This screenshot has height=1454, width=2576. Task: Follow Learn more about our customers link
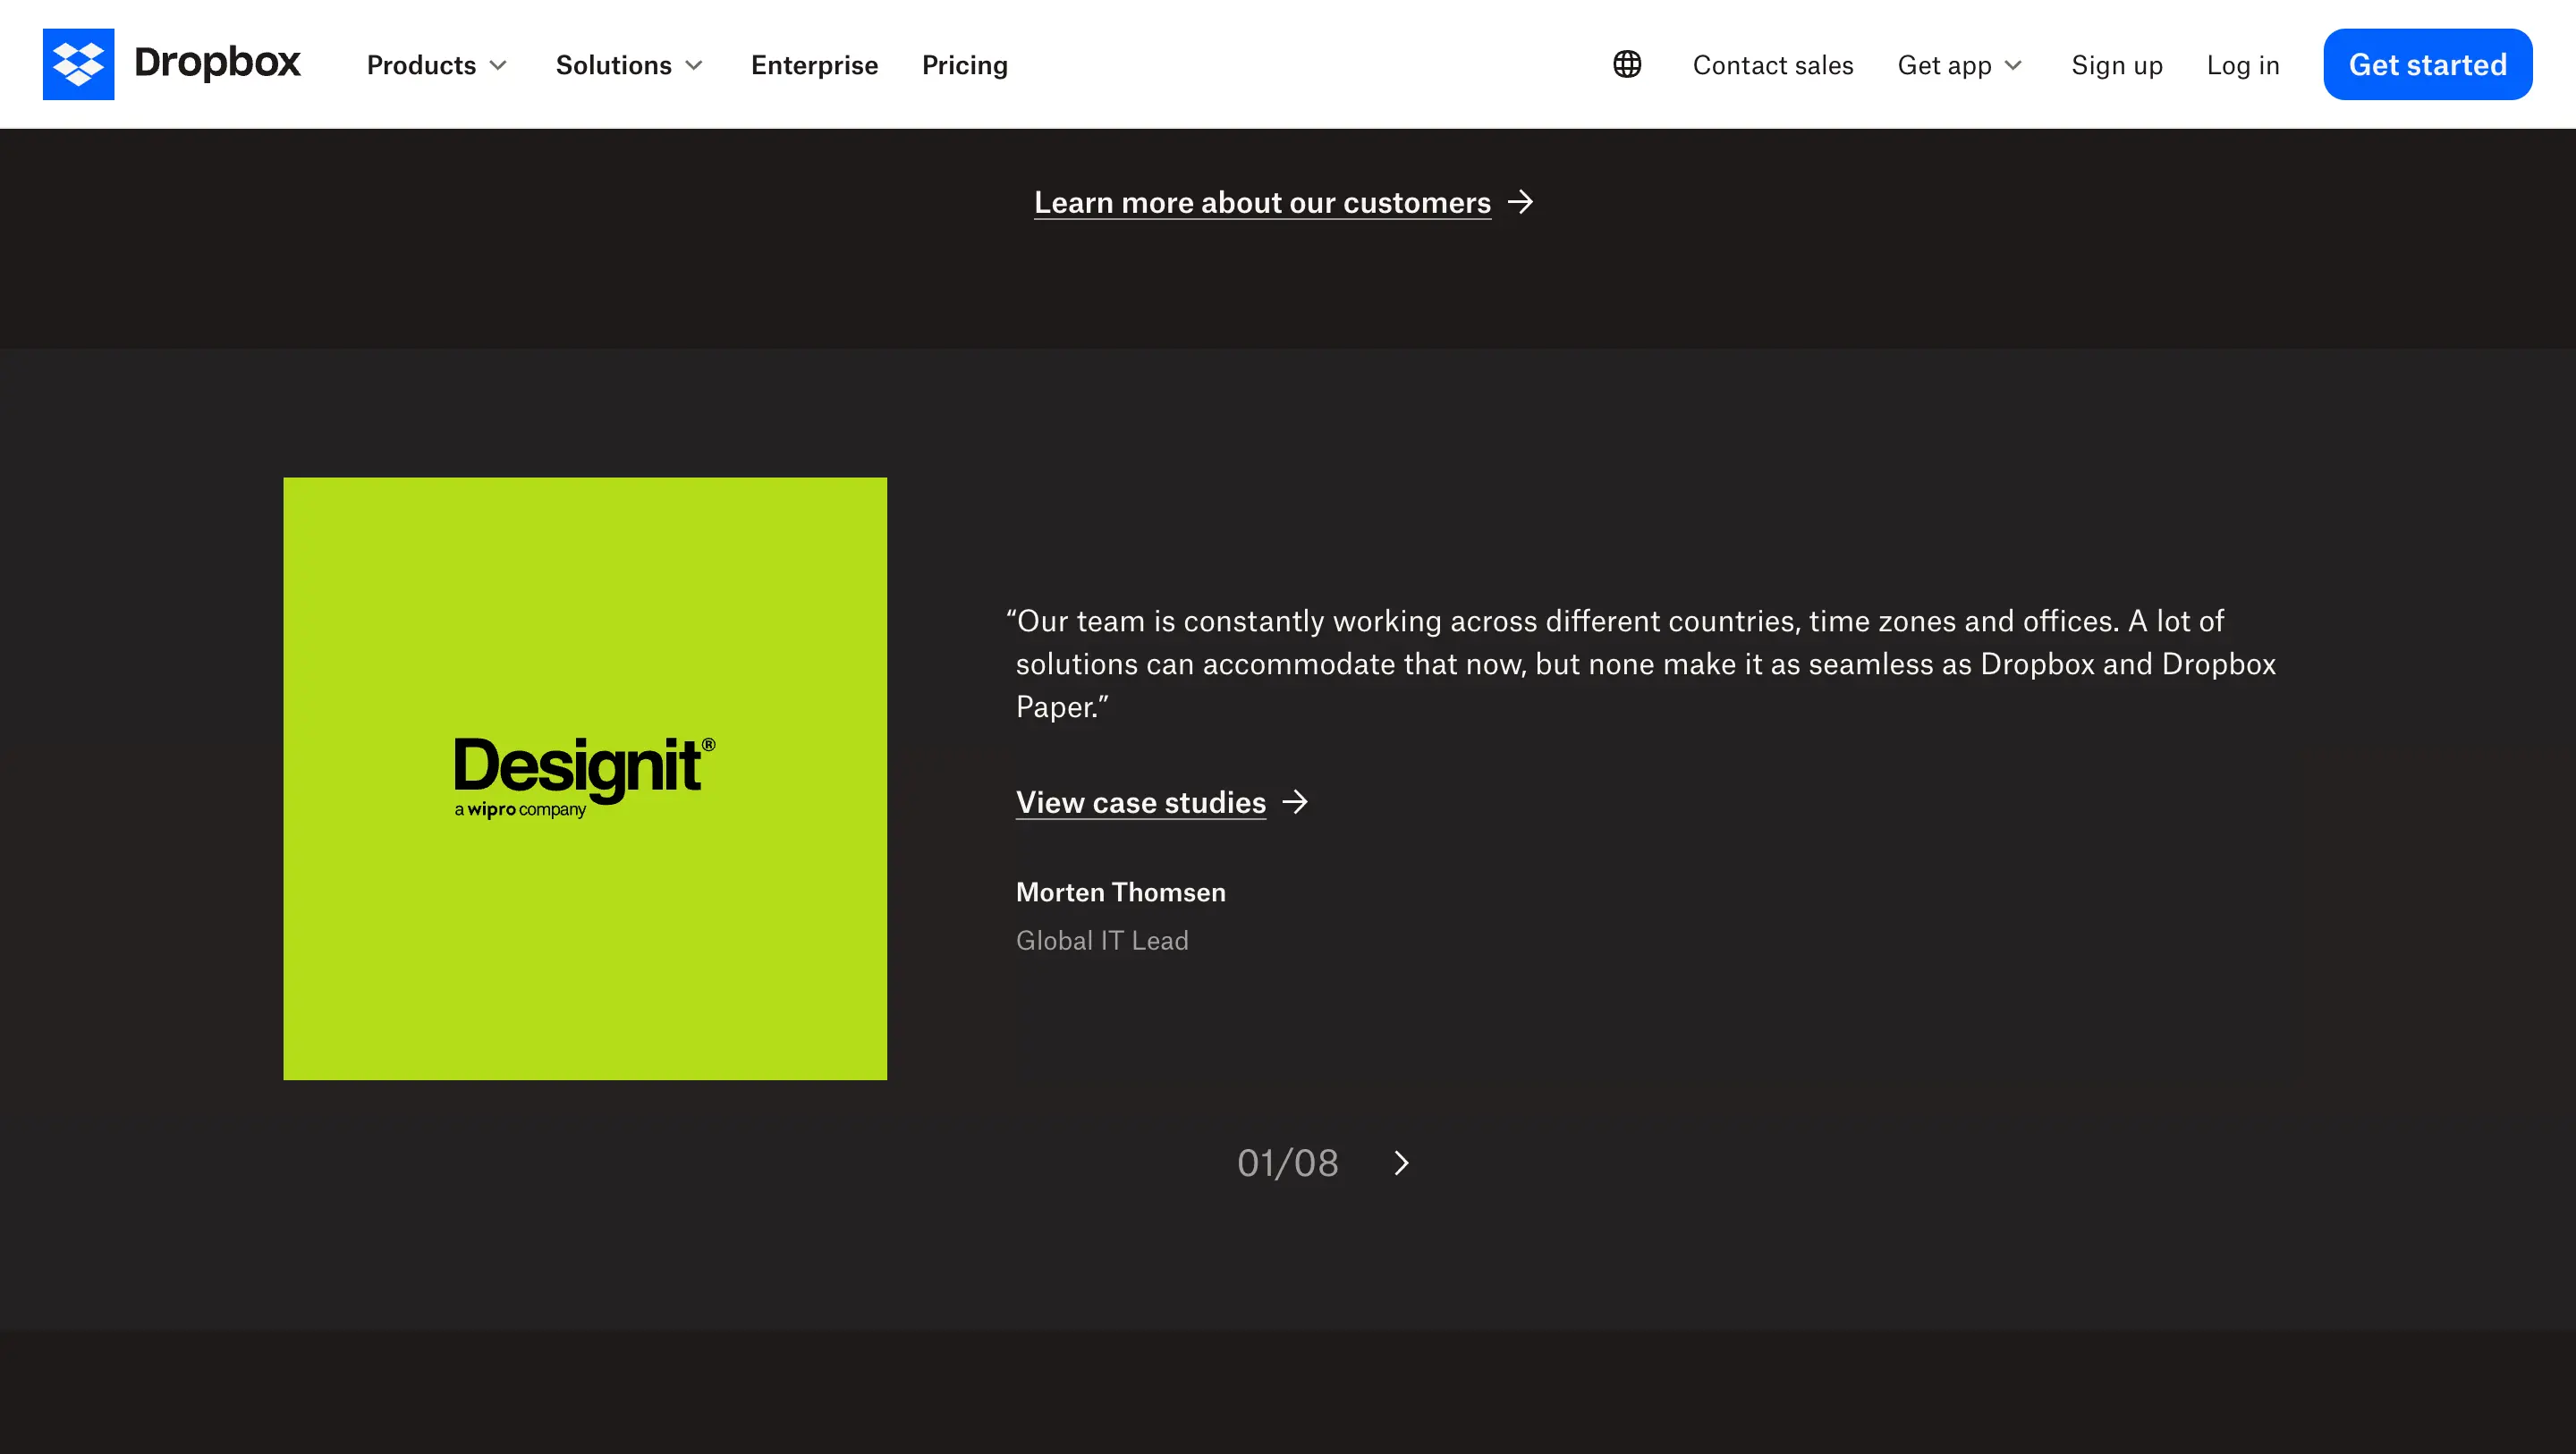click(1262, 203)
